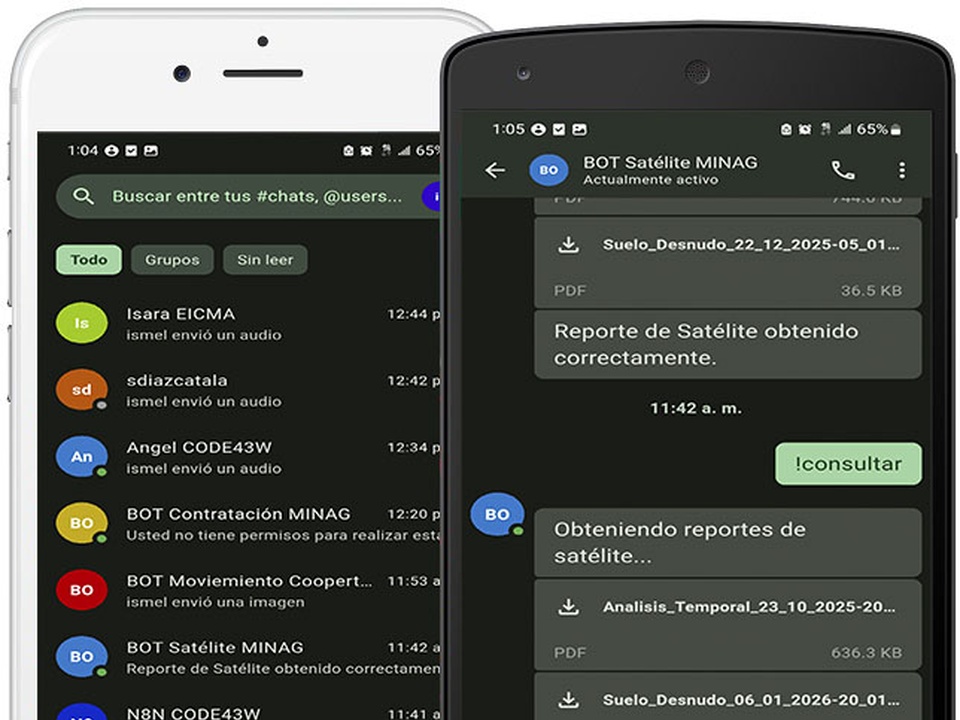Tap the BOT Satélite MINAG header title
This screenshot has height=720, width=960.
(x=670, y=163)
